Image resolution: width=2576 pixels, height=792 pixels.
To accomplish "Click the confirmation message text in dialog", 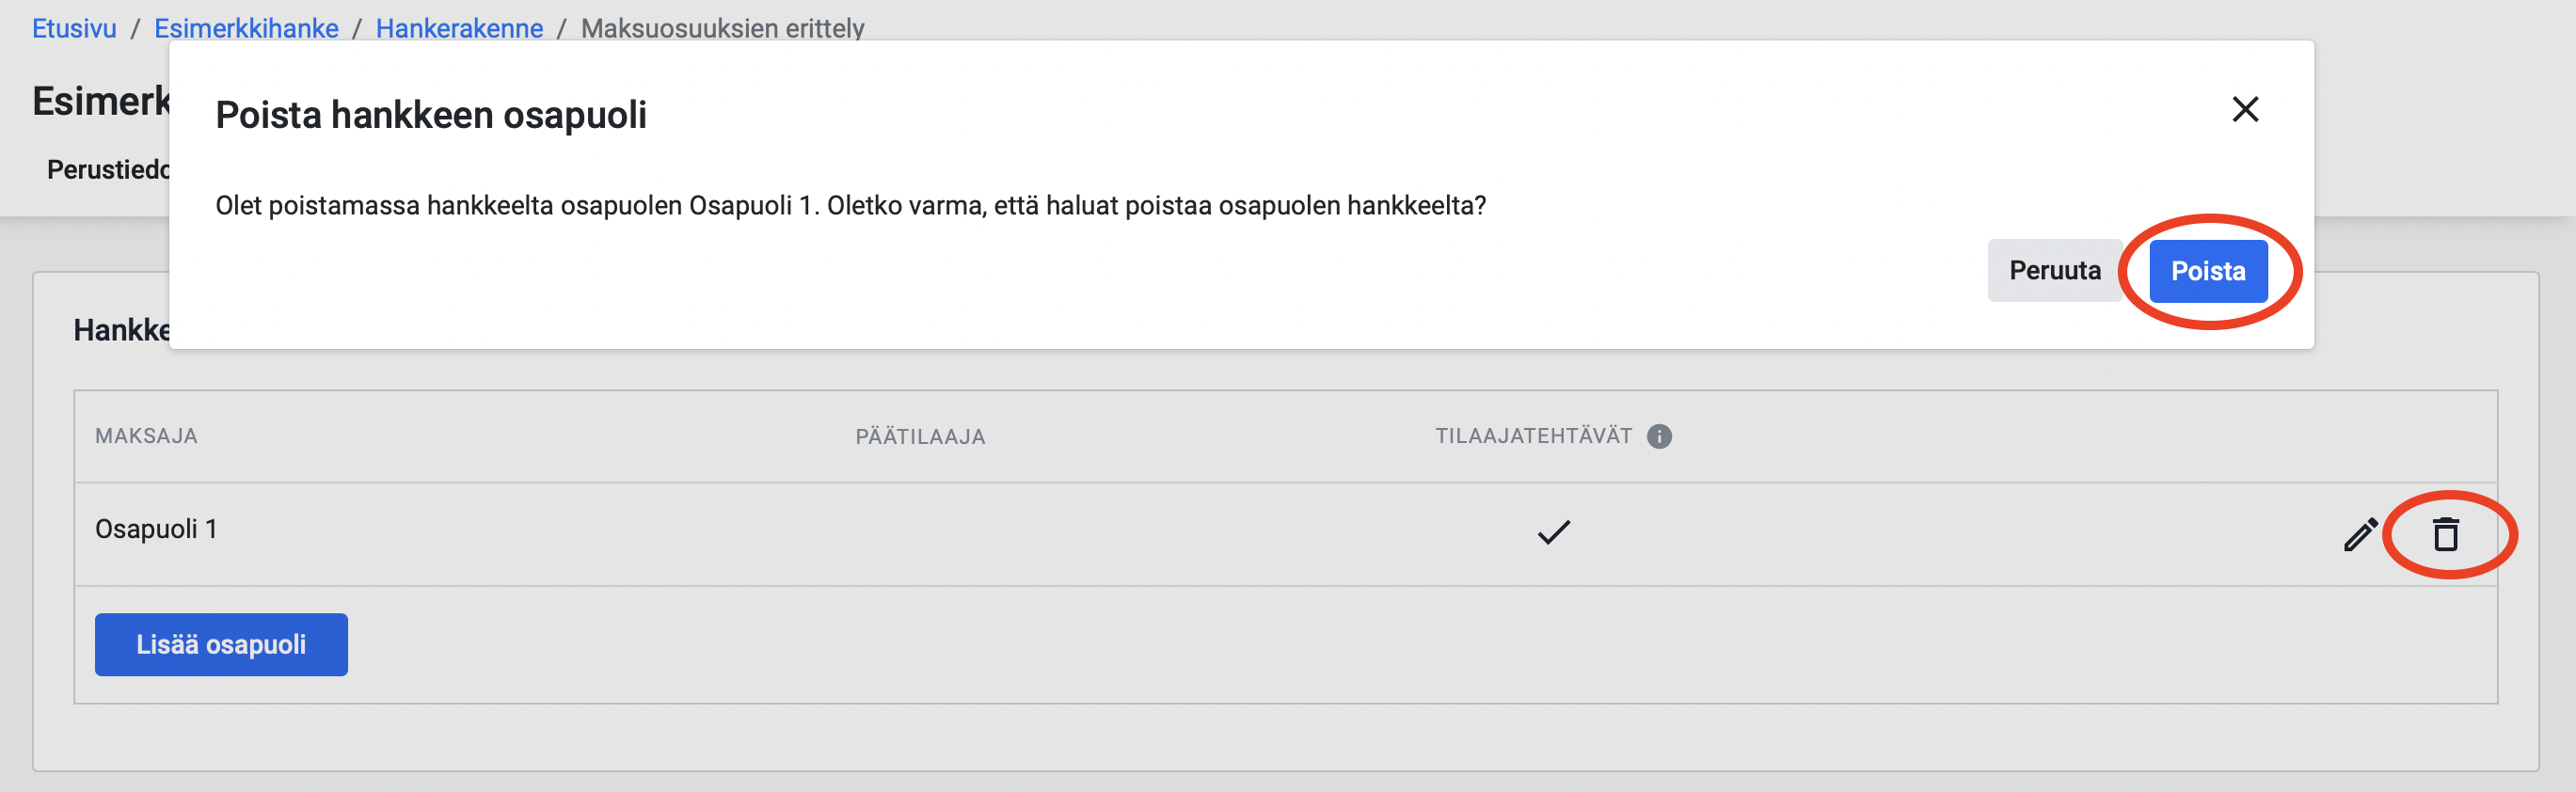I will pos(850,205).
